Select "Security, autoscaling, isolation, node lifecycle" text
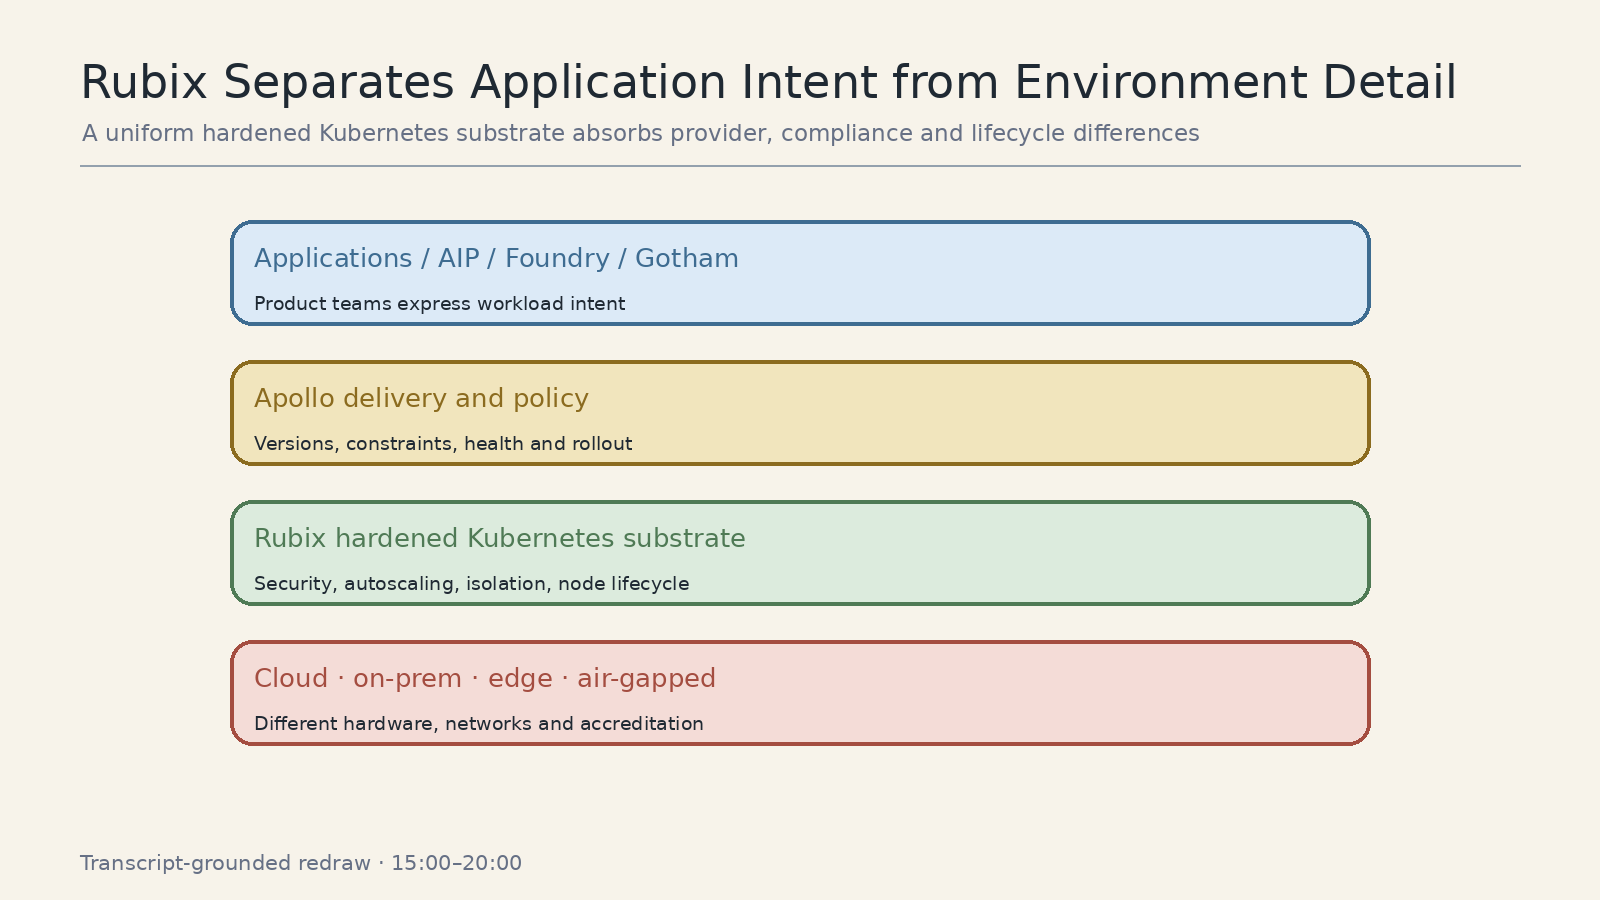The height and width of the screenshot is (900, 1600). 471,584
